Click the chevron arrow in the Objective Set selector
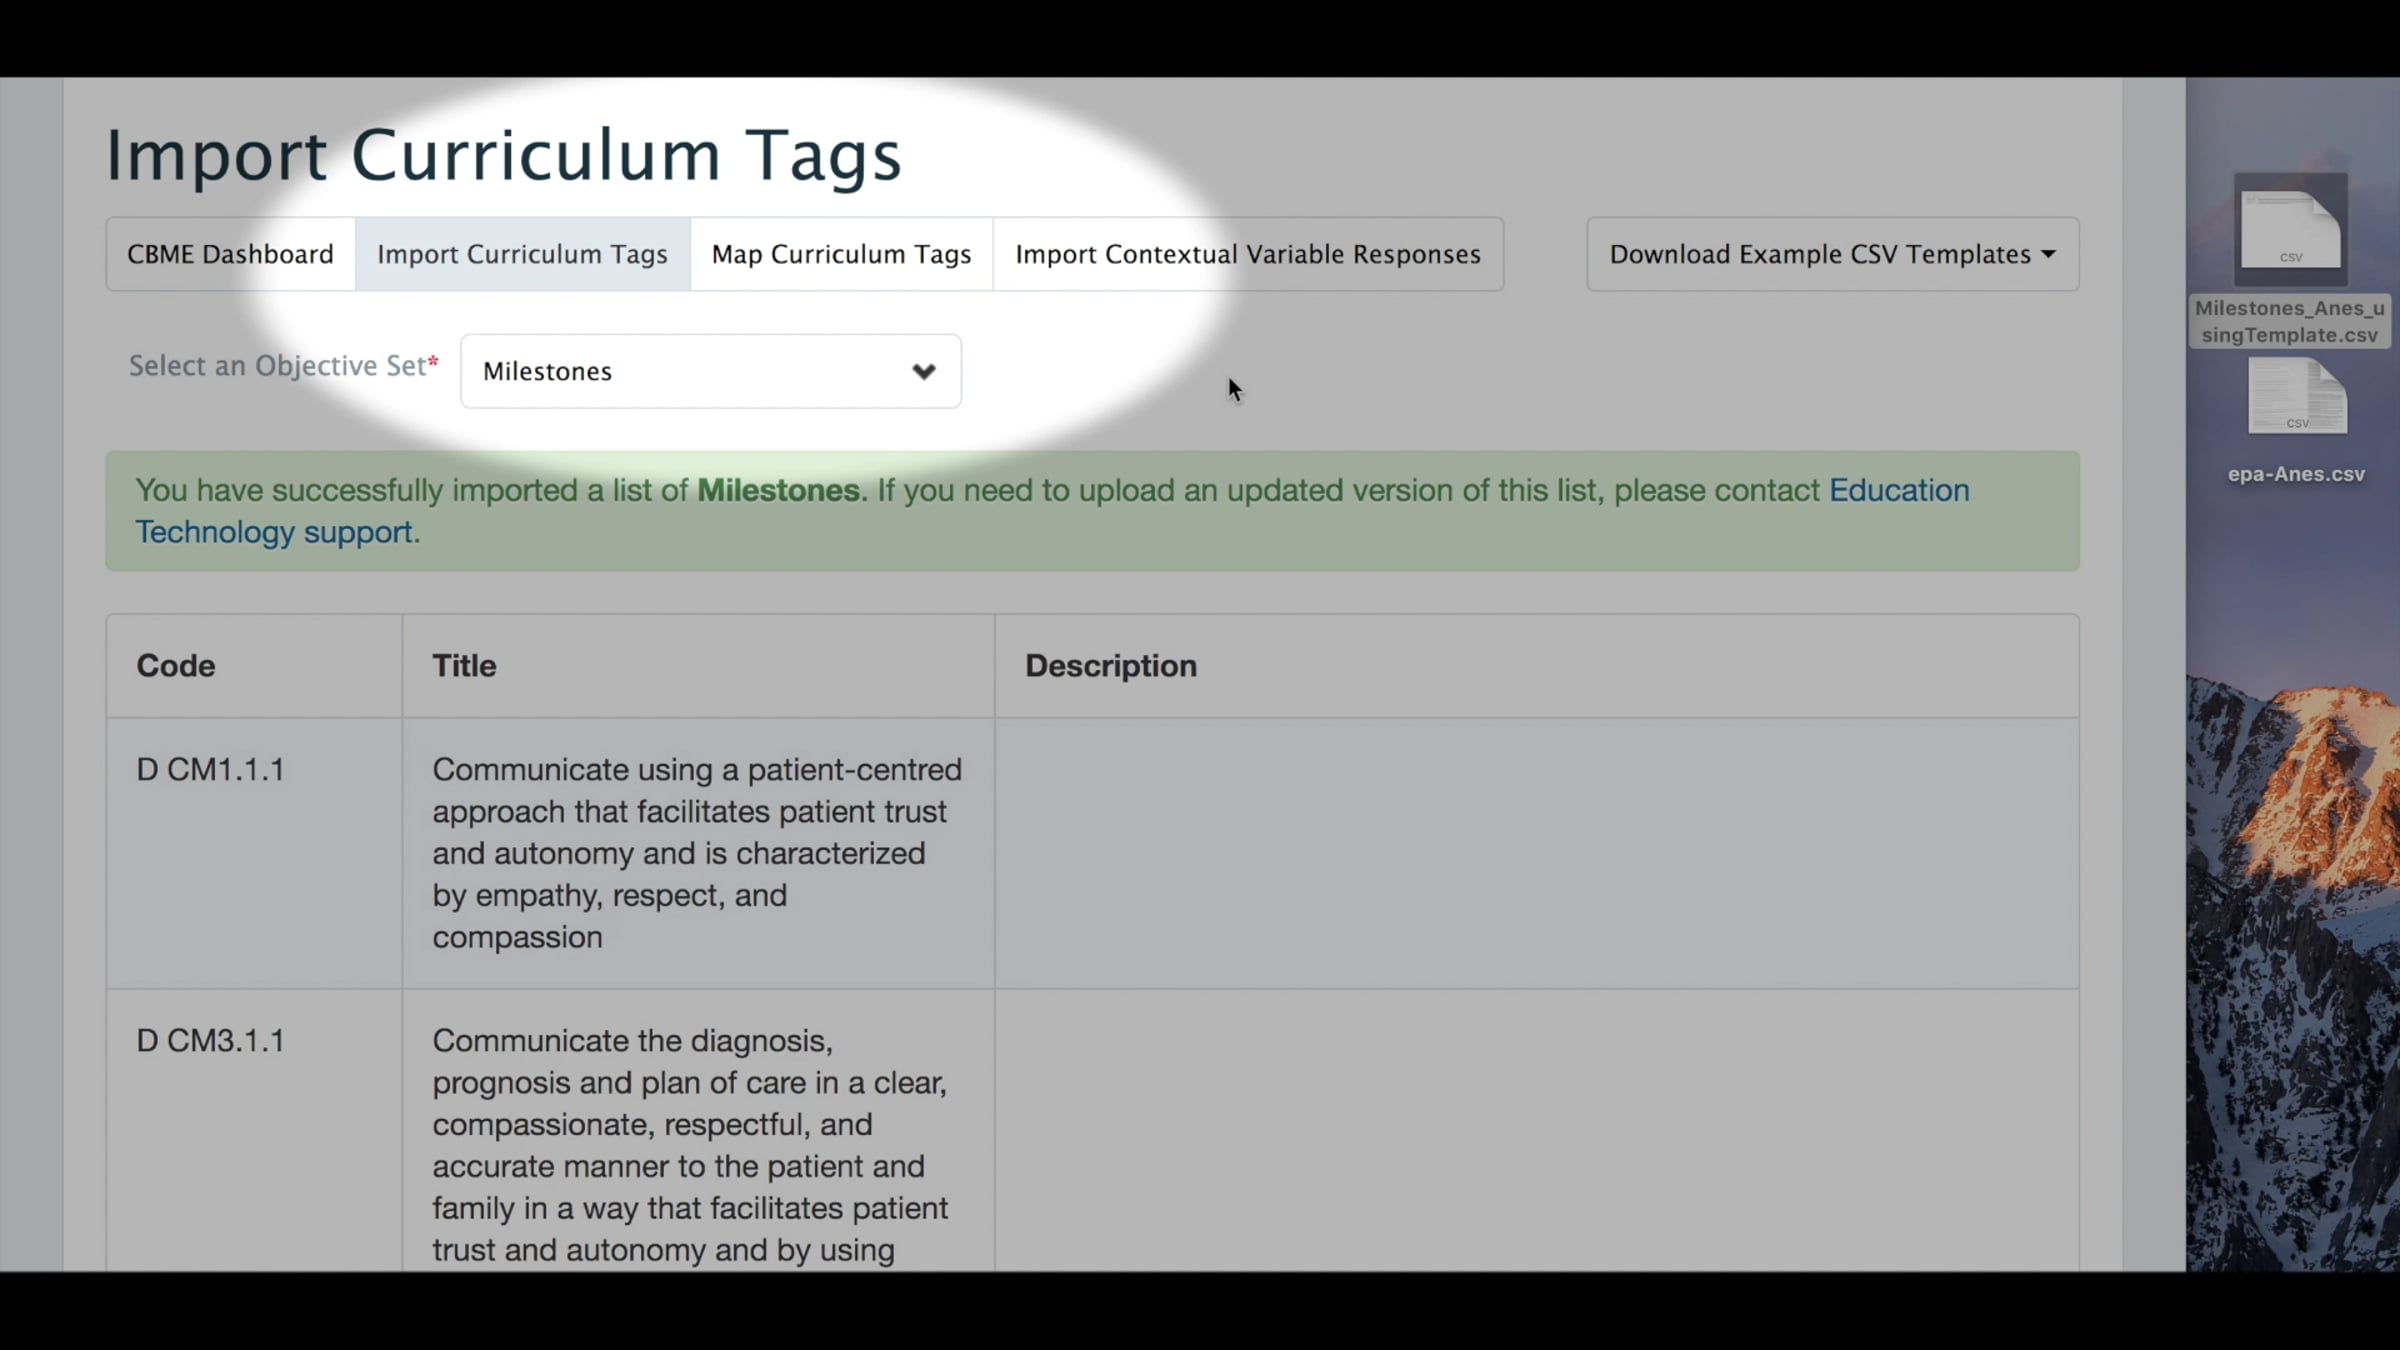 pos(923,371)
